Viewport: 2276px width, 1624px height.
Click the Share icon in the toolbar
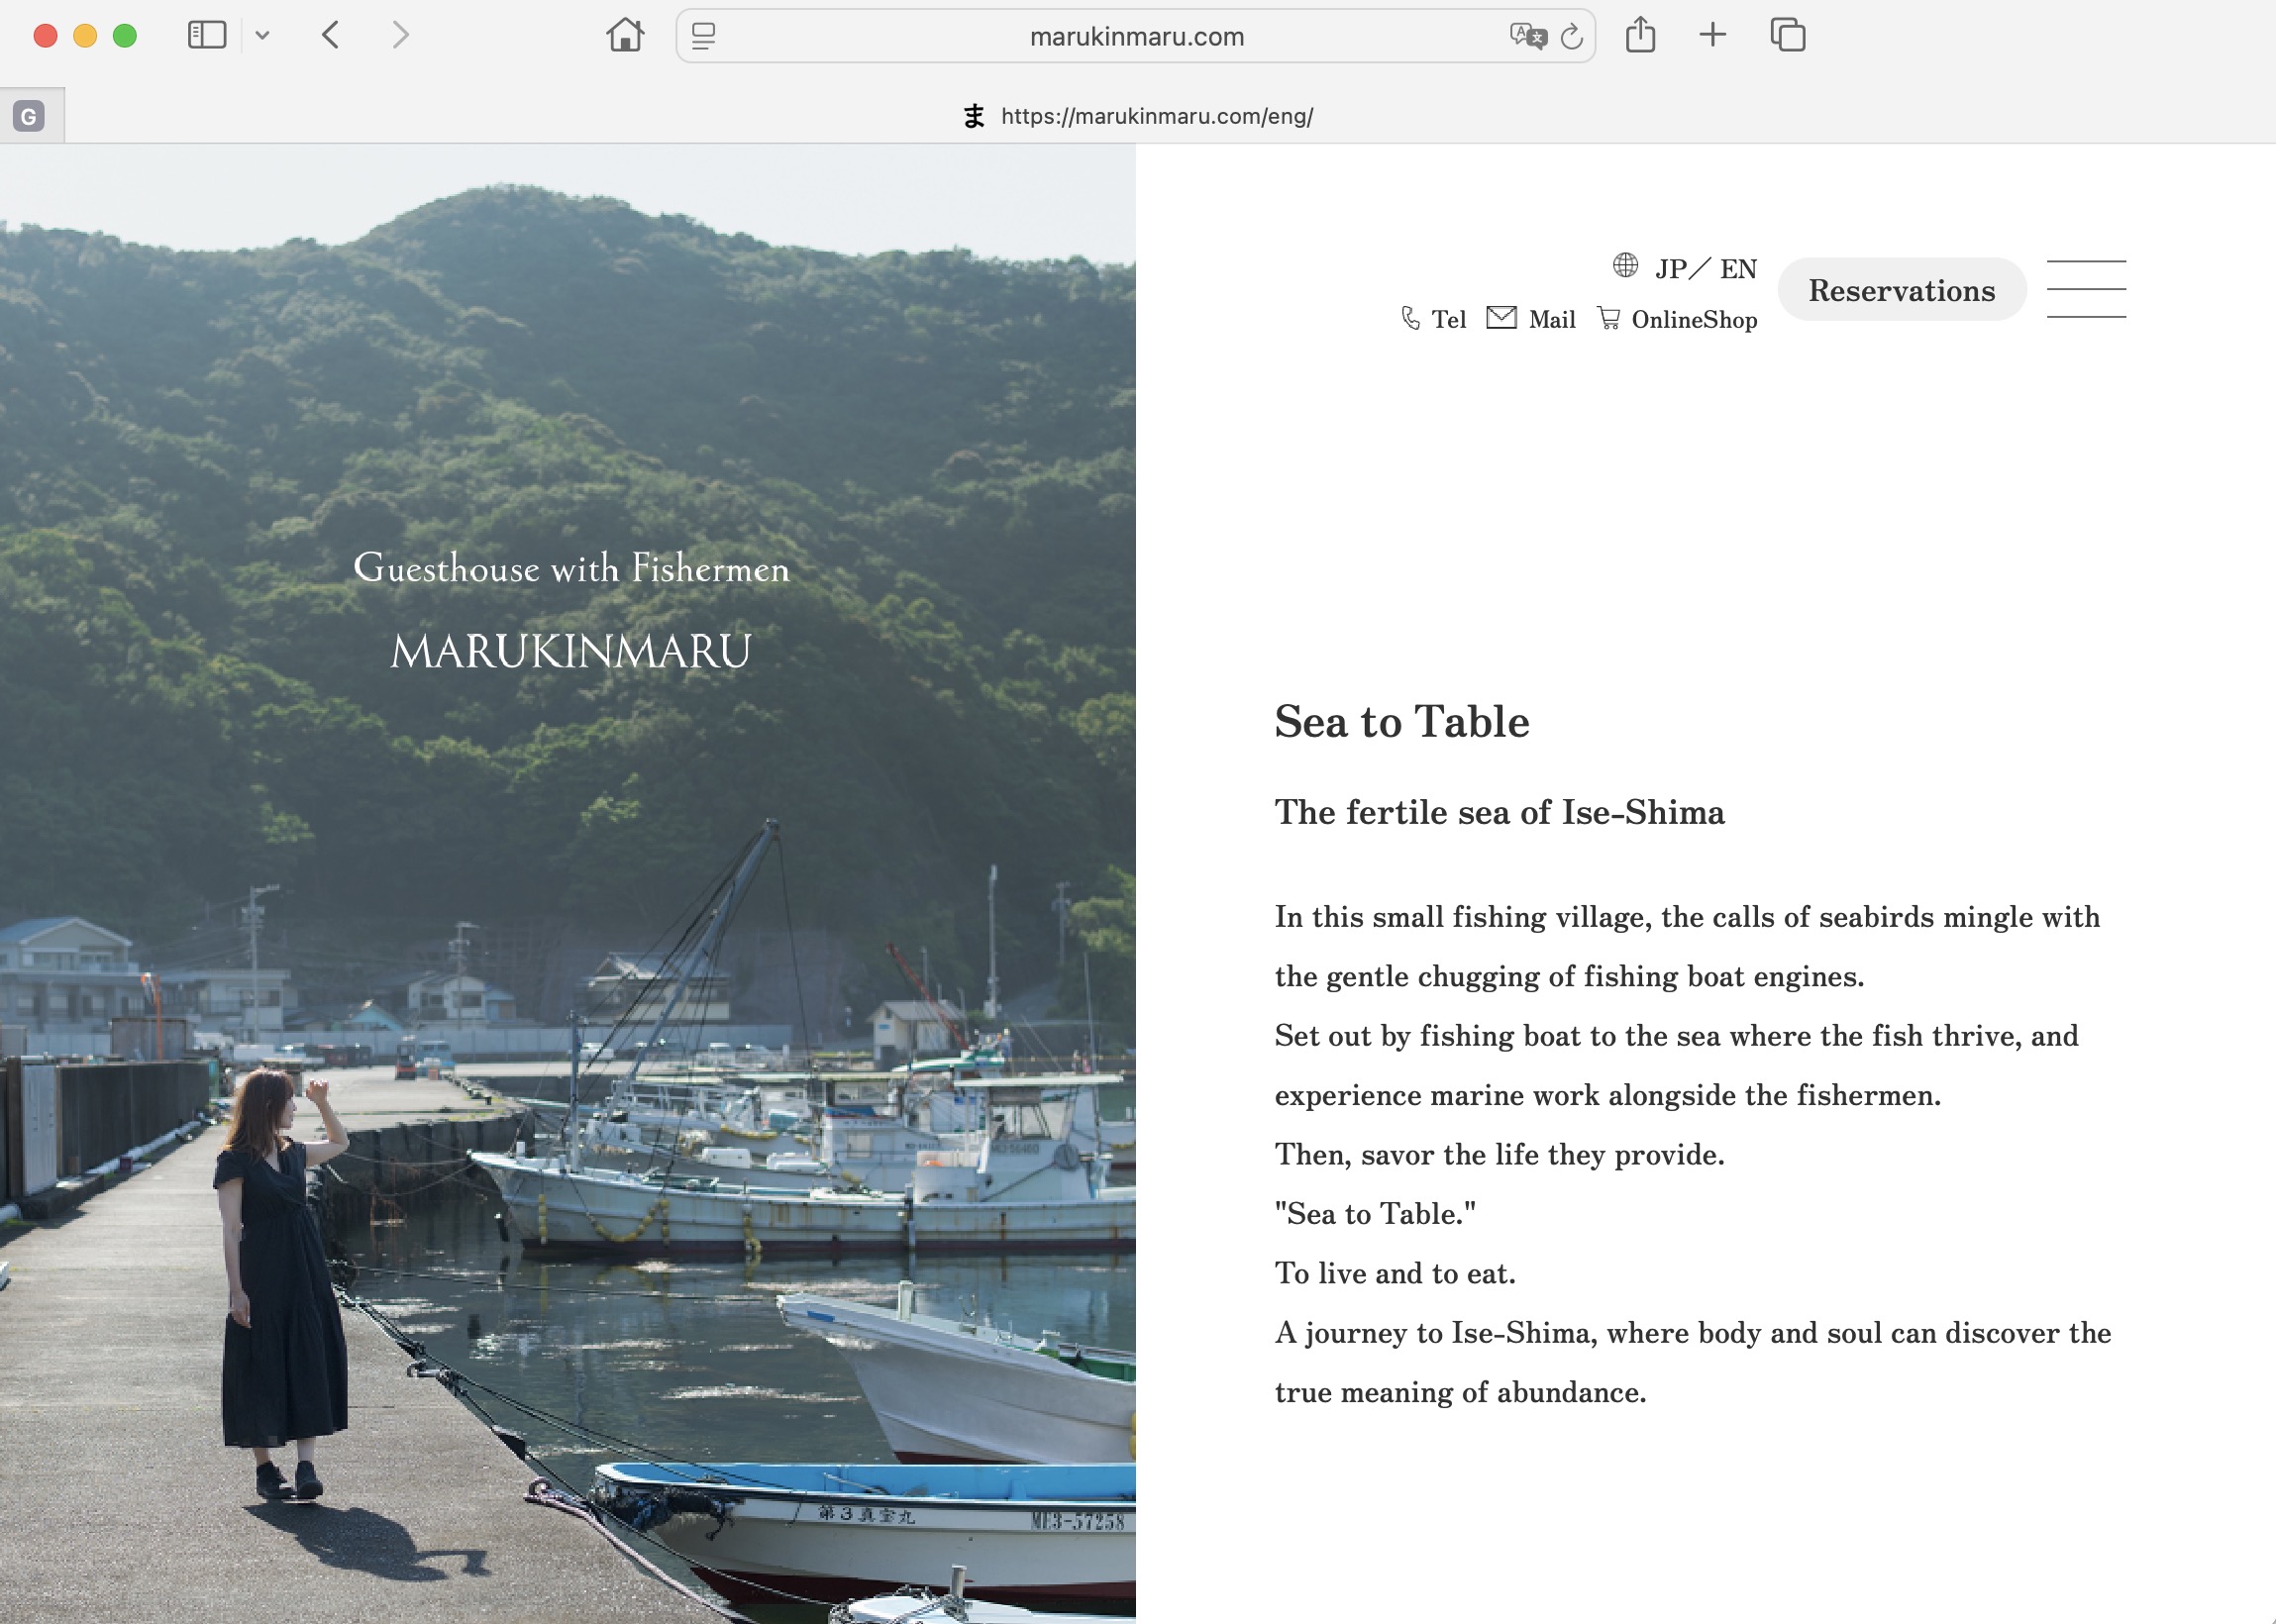point(1640,36)
